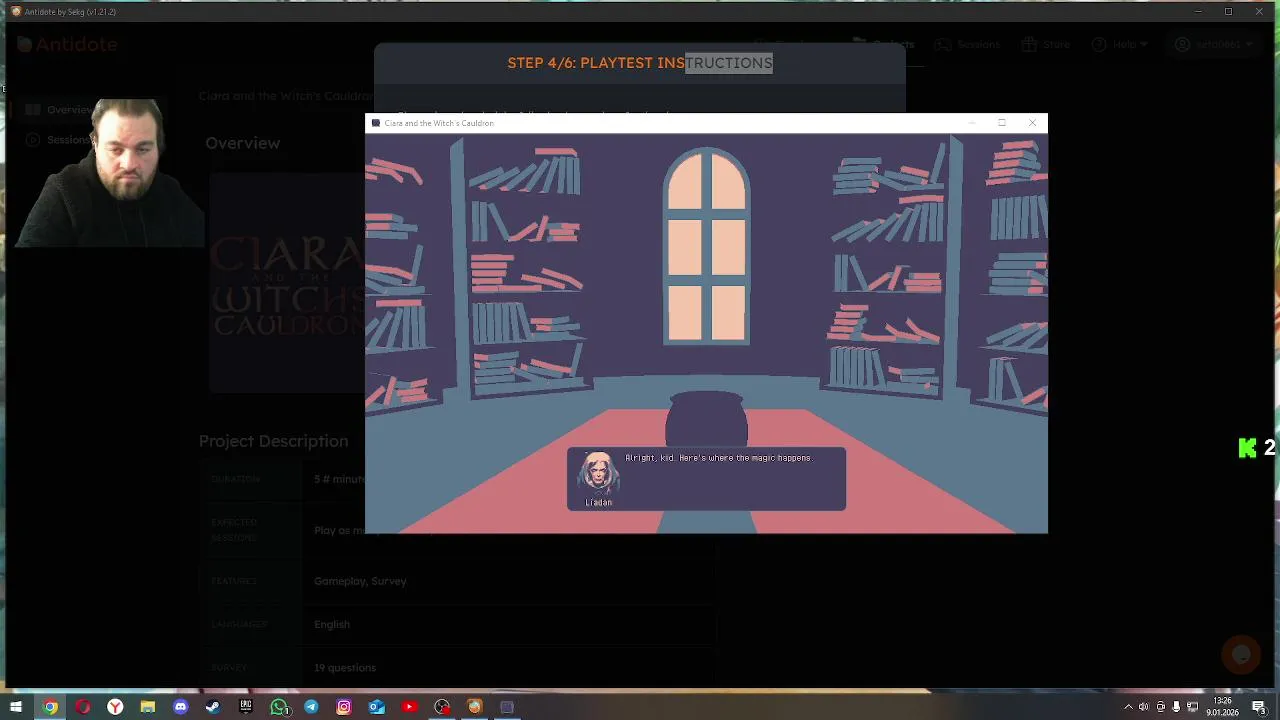Viewport: 1280px width, 720px height.
Task: Click the orange chat support bubble
Action: [1241, 654]
